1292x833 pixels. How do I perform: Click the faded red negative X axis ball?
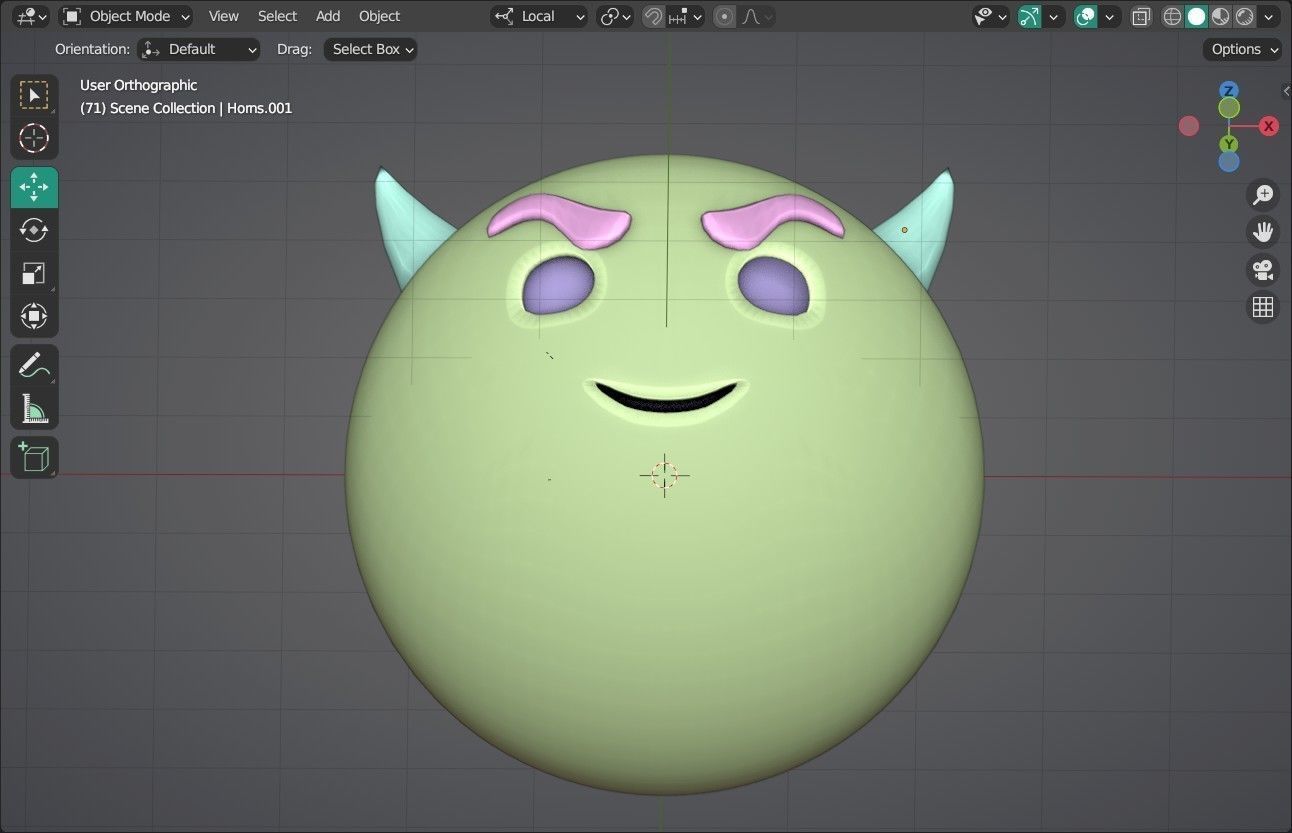click(x=1189, y=126)
